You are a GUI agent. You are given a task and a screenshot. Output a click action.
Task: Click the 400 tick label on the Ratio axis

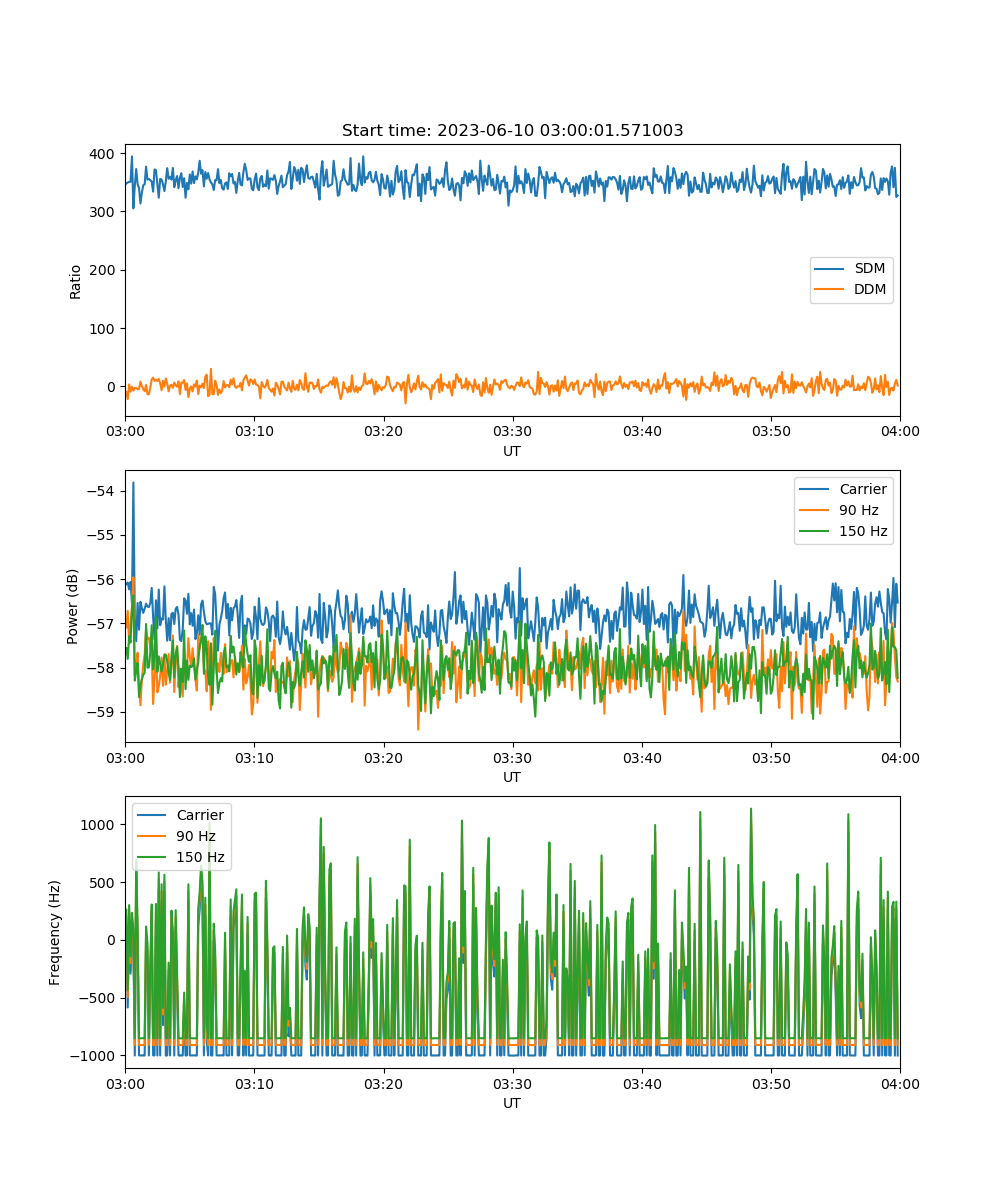pos(103,154)
